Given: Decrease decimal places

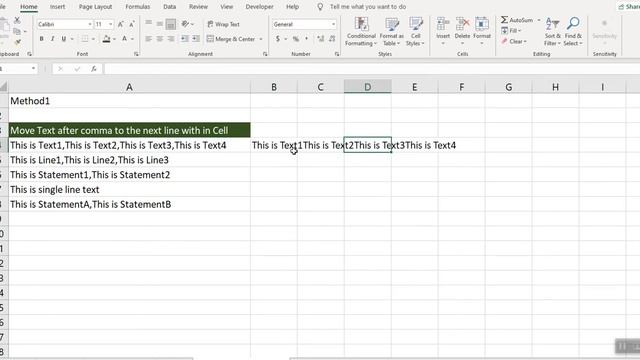Looking at the screenshot, I should [332, 39].
